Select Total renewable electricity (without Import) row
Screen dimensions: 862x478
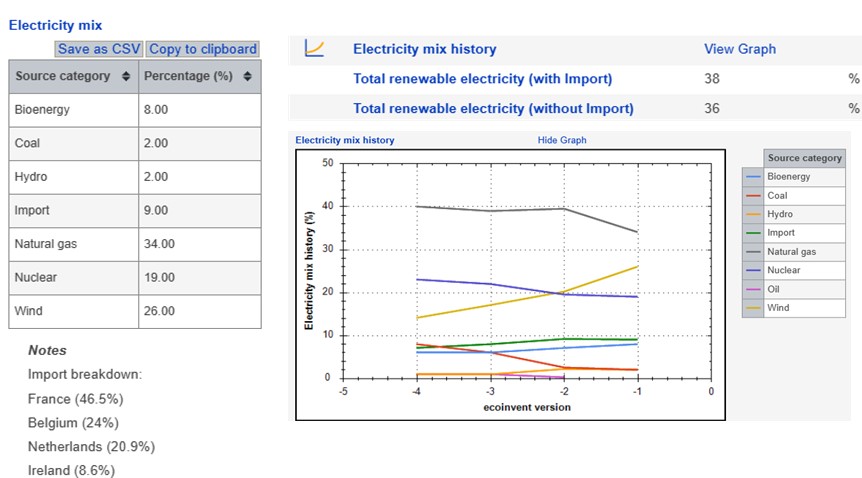pyautogui.click(x=493, y=108)
